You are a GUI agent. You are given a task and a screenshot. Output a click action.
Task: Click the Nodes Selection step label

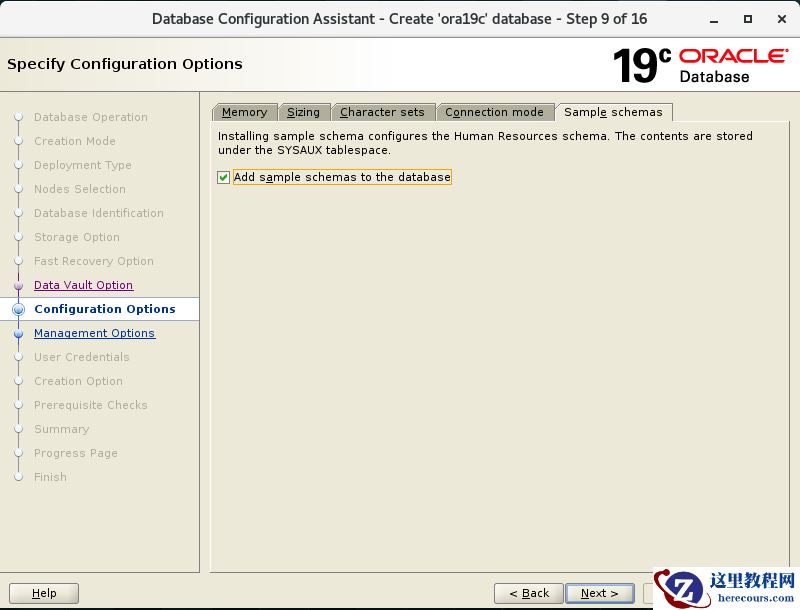tap(80, 189)
